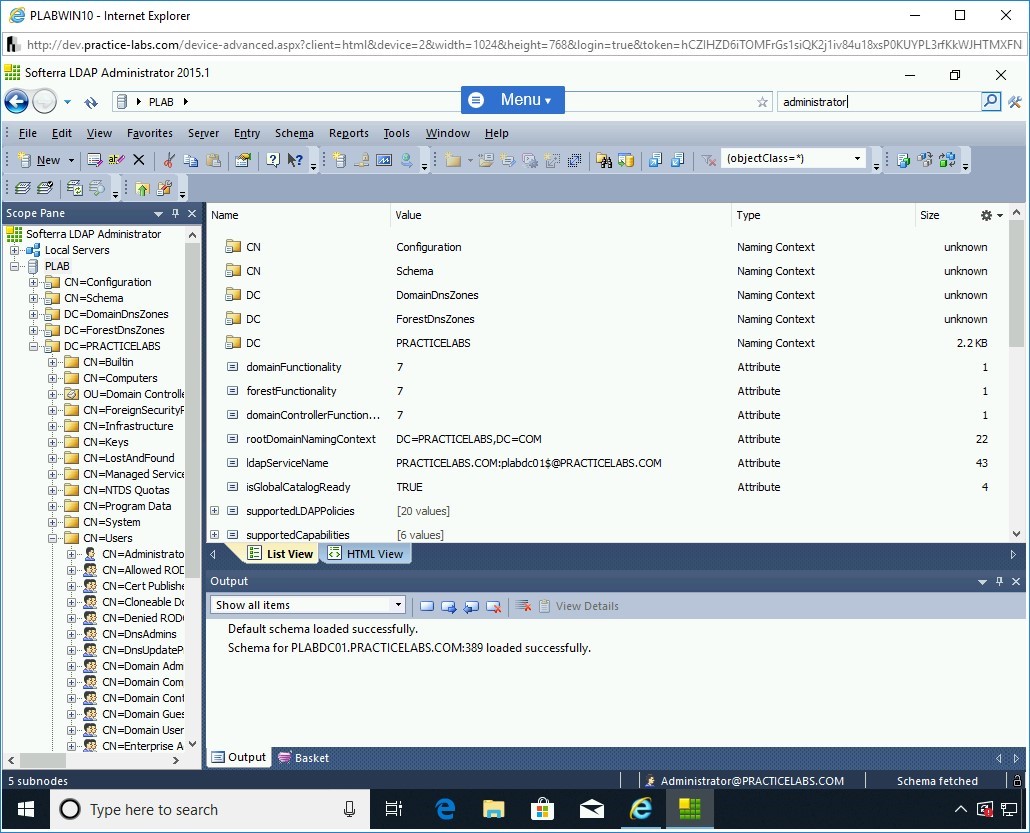Open Microsoft Edge from the taskbar
The height and width of the screenshot is (833, 1030).
click(446, 809)
